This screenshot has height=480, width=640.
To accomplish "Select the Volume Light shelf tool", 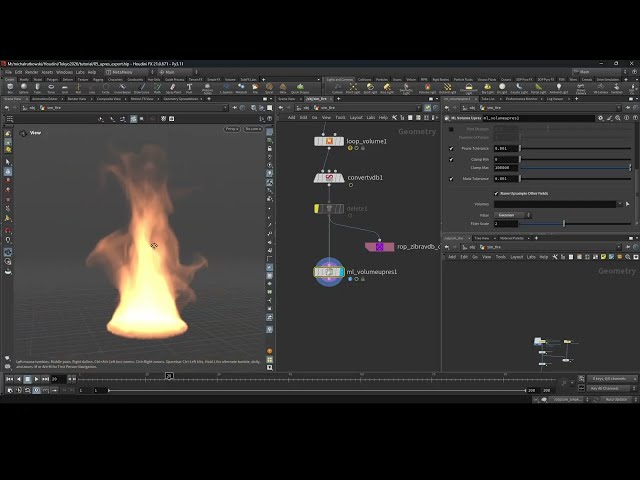I will click(x=427, y=87).
